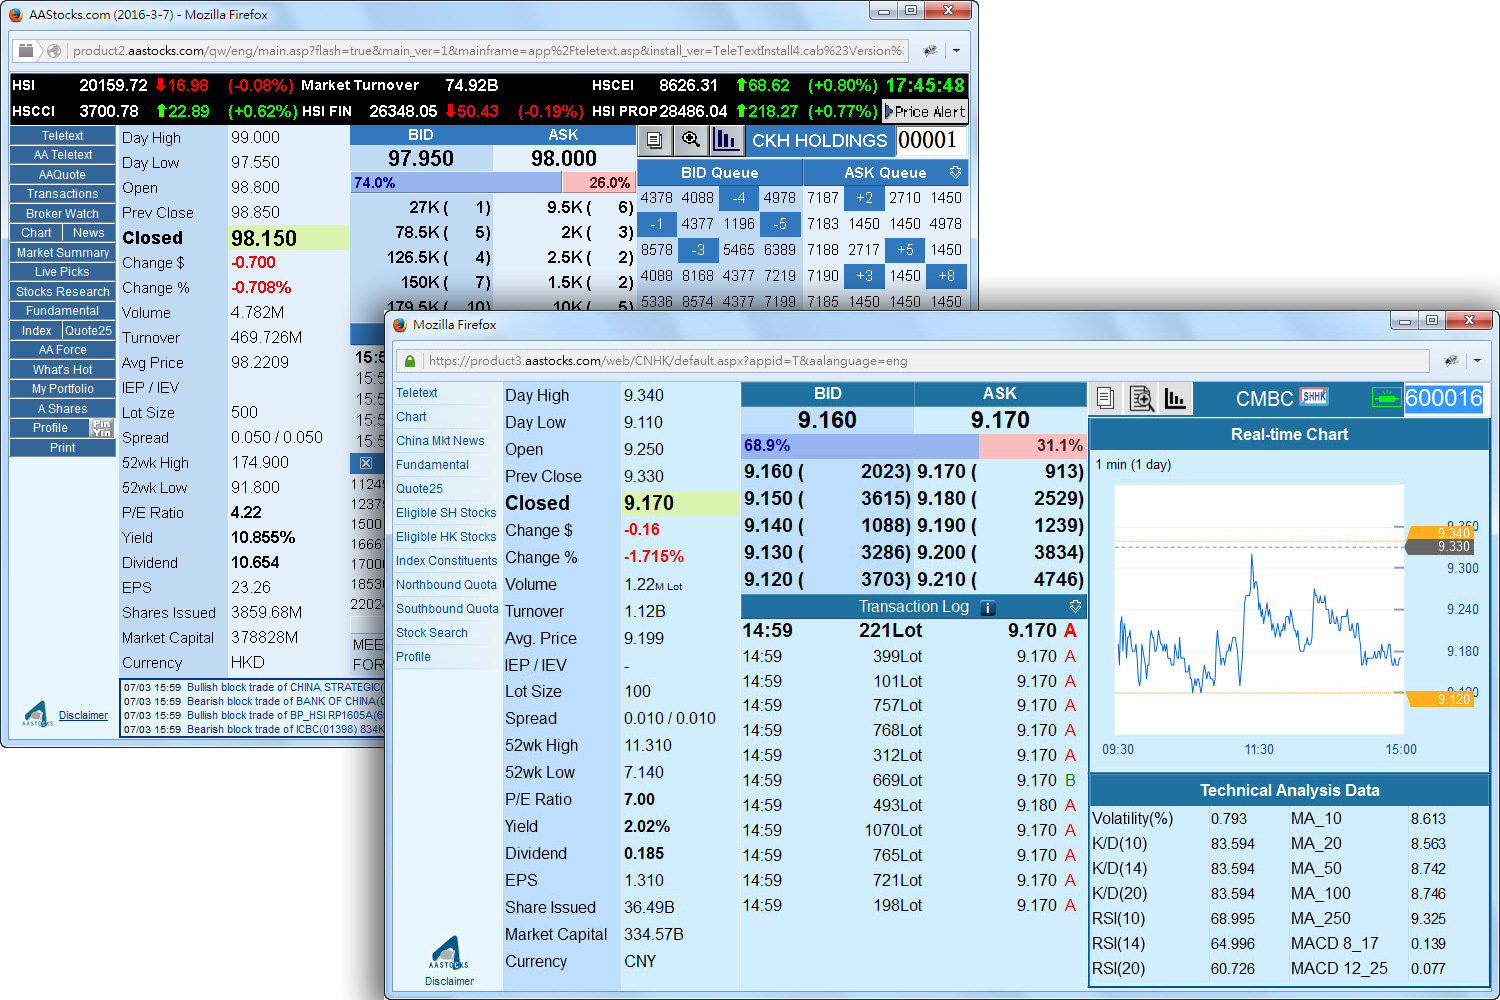This screenshot has height=1000, width=1500.
Task: Click the Chart button in the AAStocks.com window sidebar
Action: coord(36,233)
